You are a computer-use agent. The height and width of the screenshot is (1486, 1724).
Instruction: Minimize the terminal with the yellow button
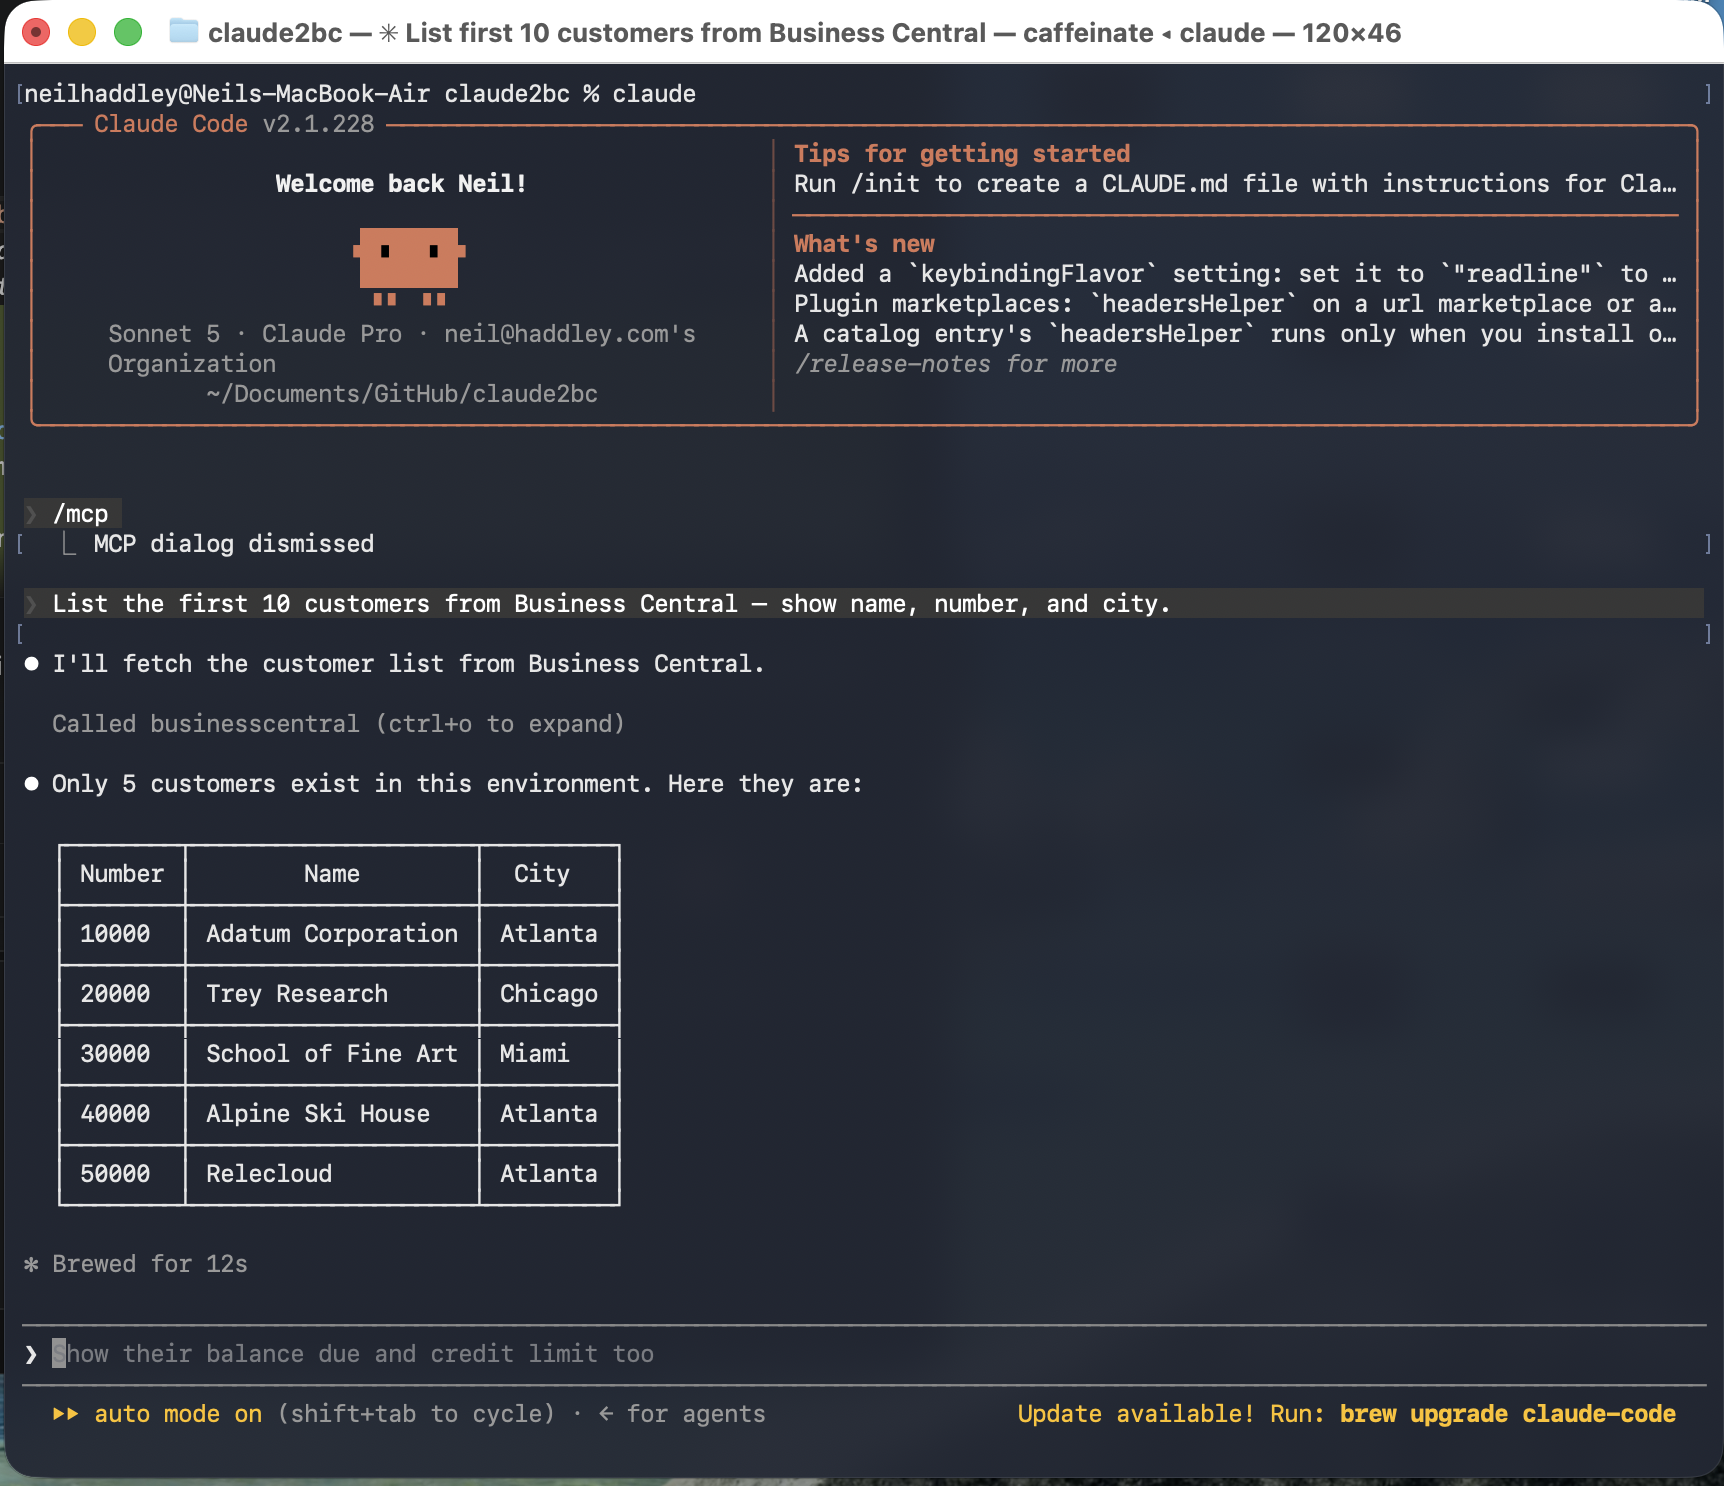pyautogui.click(x=82, y=32)
